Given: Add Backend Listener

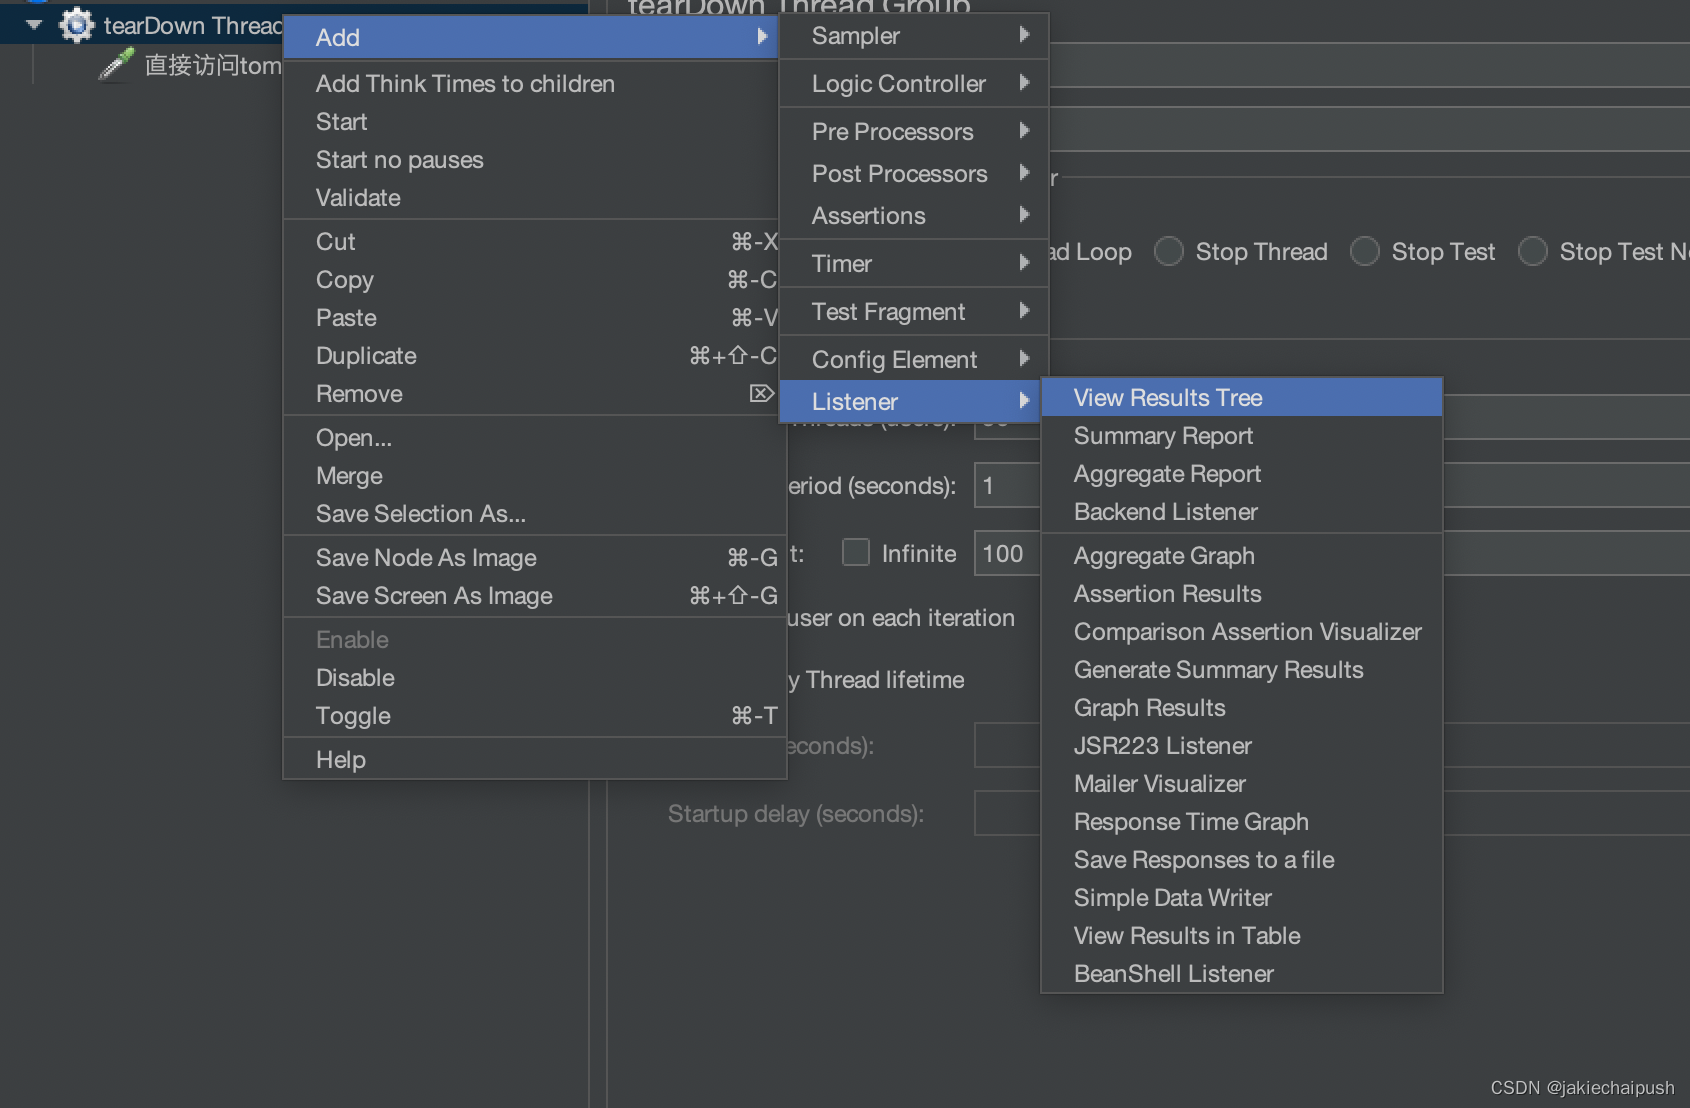Looking at the screenshot, I should (1242, 512).
